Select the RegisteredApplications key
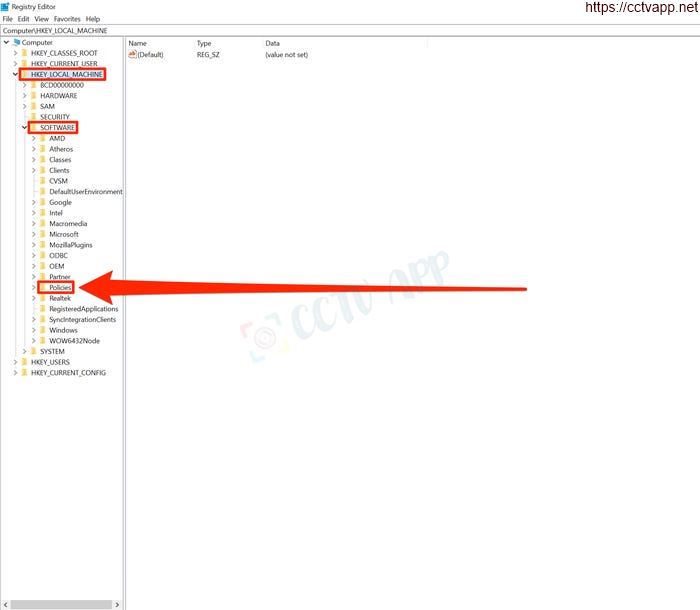The width and height of the screenshot is (700, 610). point(83,309)
